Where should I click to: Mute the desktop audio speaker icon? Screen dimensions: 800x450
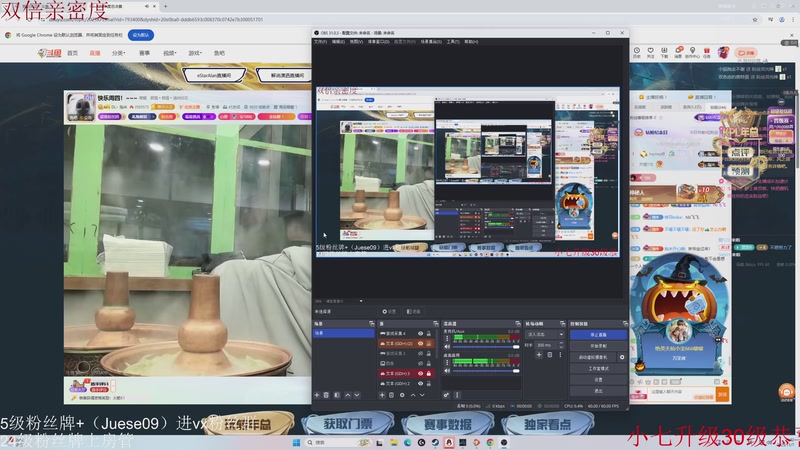[x=446, y=370]
